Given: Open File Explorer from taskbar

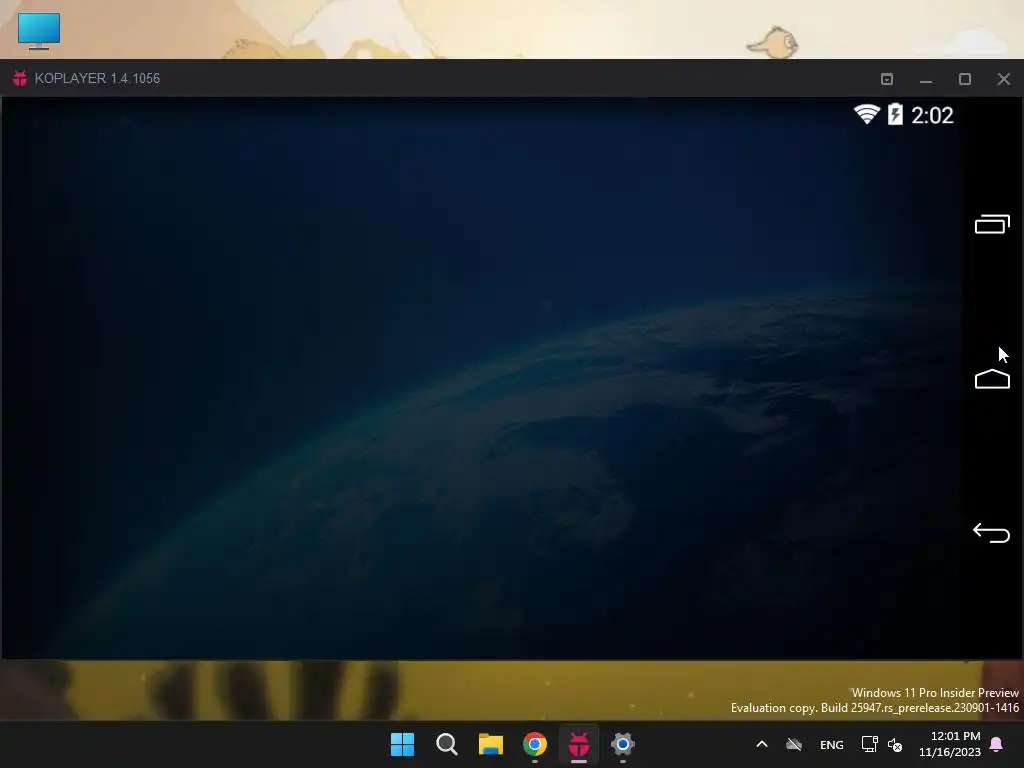Looking at the screenshot, I should click(x=490, y=744).
